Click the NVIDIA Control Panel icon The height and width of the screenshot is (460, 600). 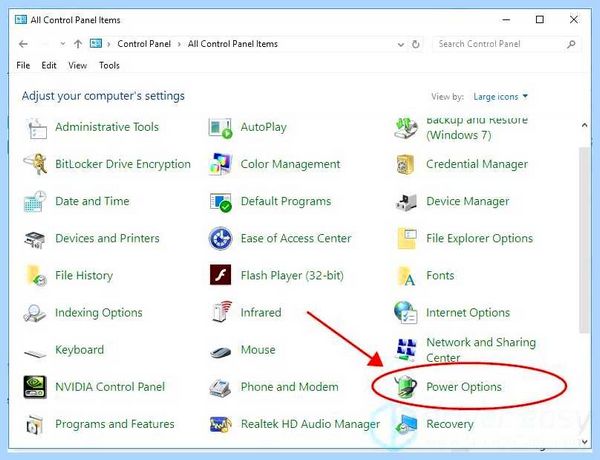[x=35, y=387]
